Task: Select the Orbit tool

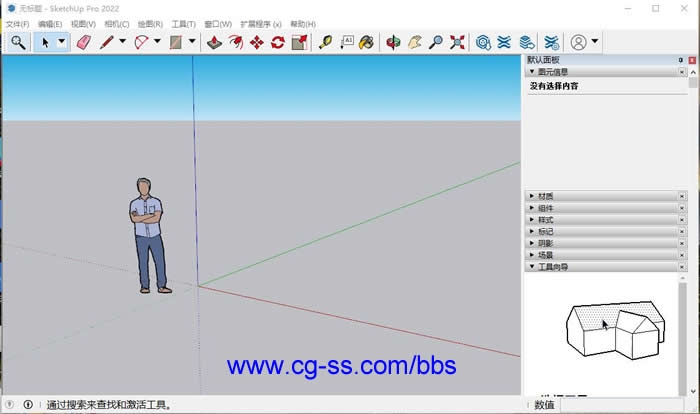Action: coord(393,42)
